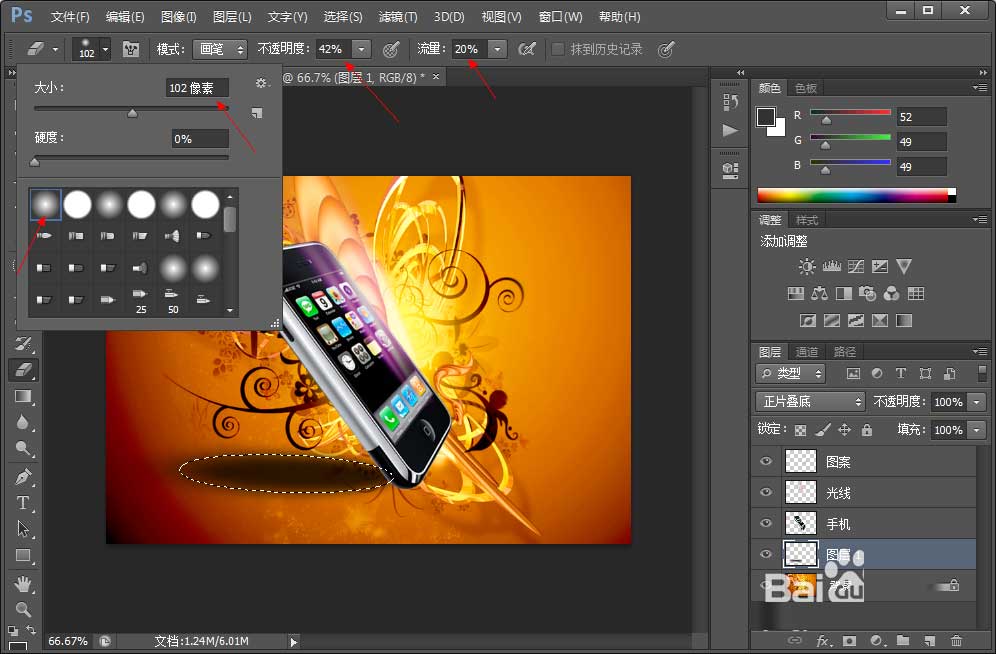This screenshot has height=654, width=996.
Task: Select the Path Selection tool
Action: click(x=23, y=529)
